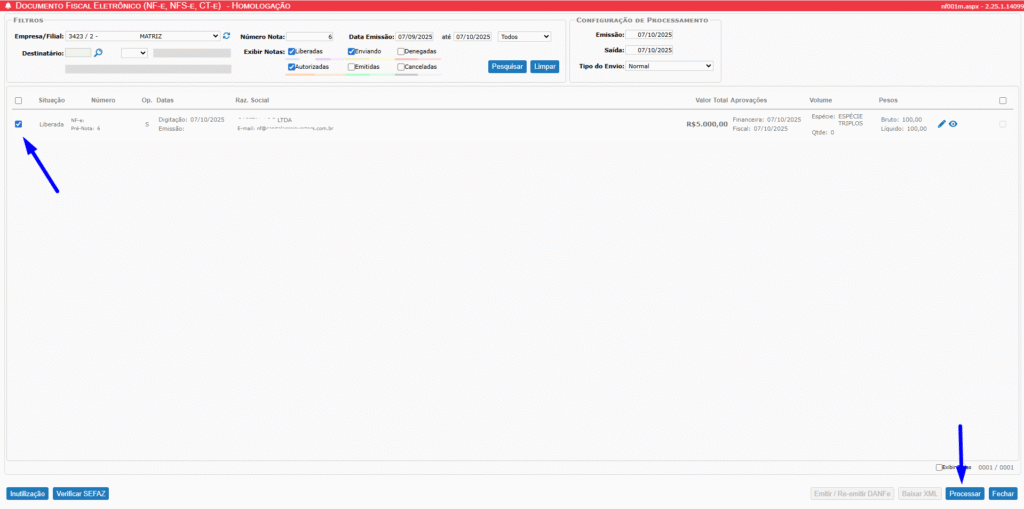Click the pencil edit icon in the row
The width and height of the screenshot is (1024, 509).
point(941,124)
